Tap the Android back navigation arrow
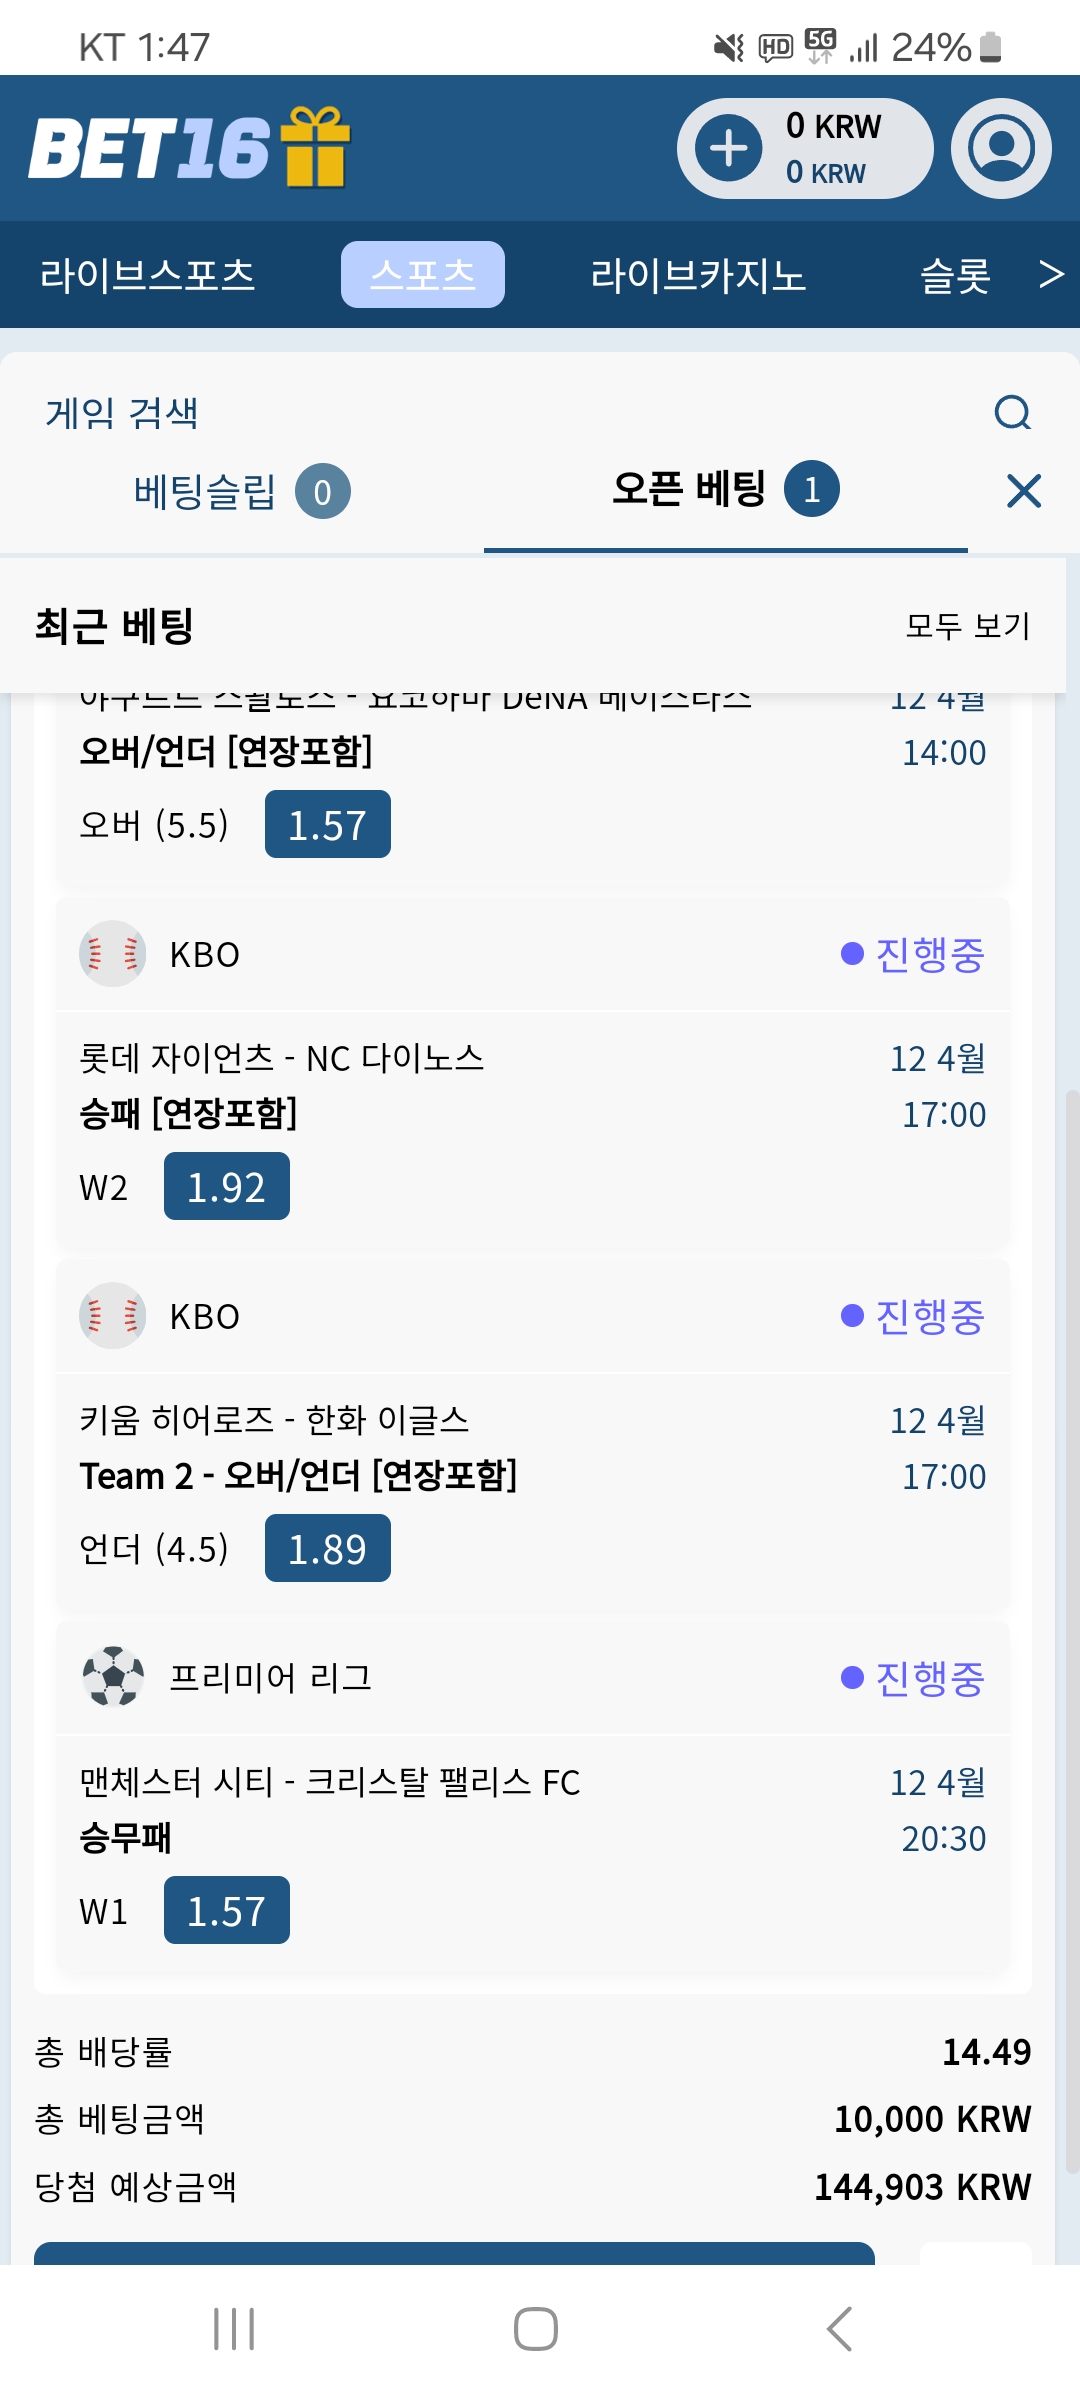The width and height of the screenshot is (1080, 2400). (839, 2329)
